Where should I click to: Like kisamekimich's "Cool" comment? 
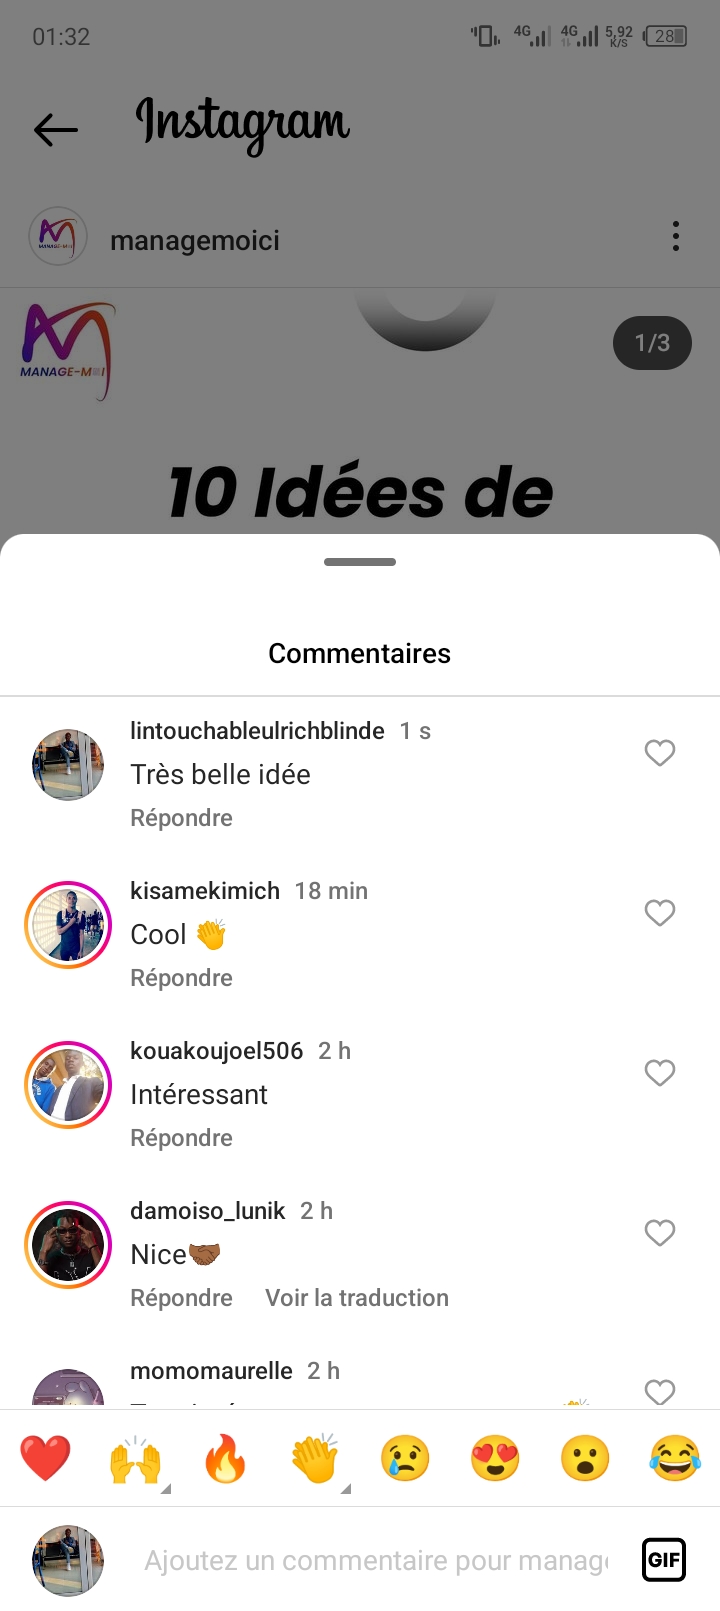point(660,913)
